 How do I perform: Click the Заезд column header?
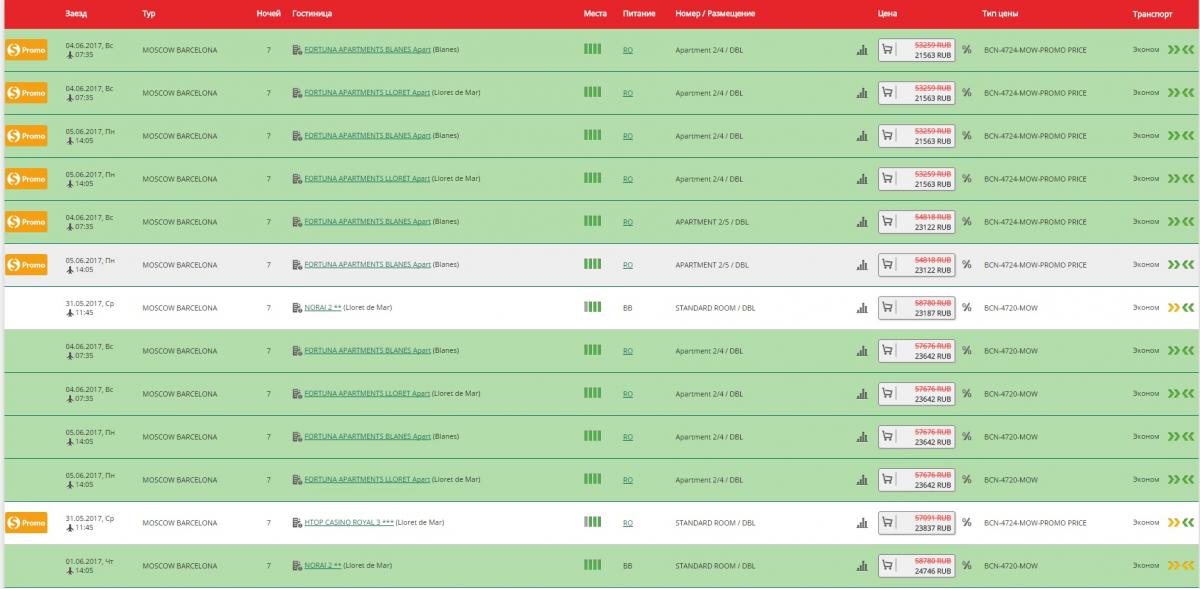76,14
